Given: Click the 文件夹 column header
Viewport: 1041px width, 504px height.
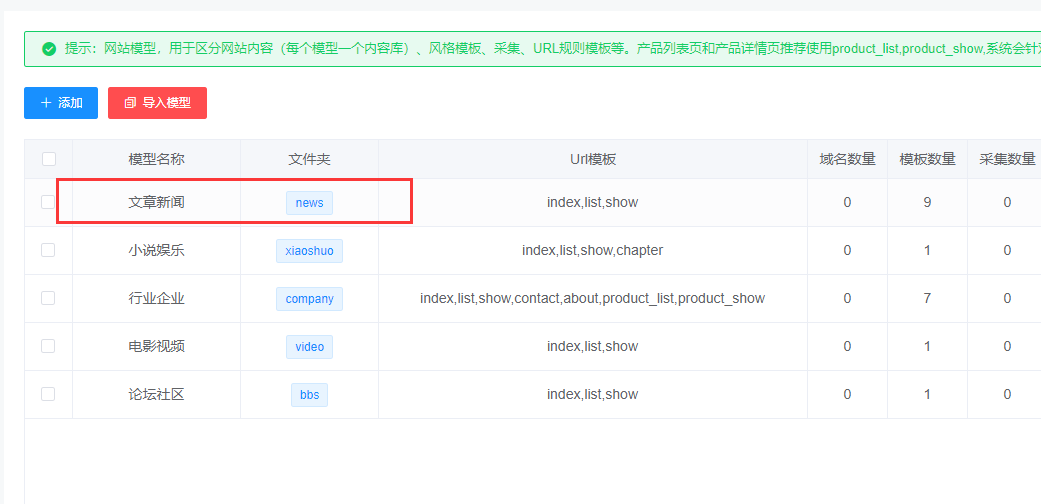Looking at the screenshot, I should (309, 159).
